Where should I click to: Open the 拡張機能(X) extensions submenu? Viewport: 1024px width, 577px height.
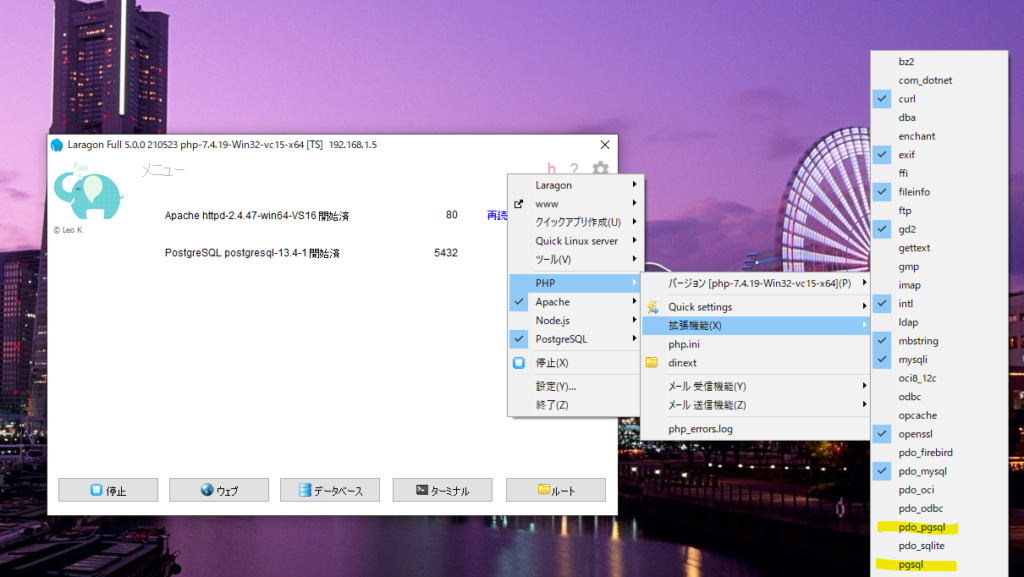click(756, 326)
